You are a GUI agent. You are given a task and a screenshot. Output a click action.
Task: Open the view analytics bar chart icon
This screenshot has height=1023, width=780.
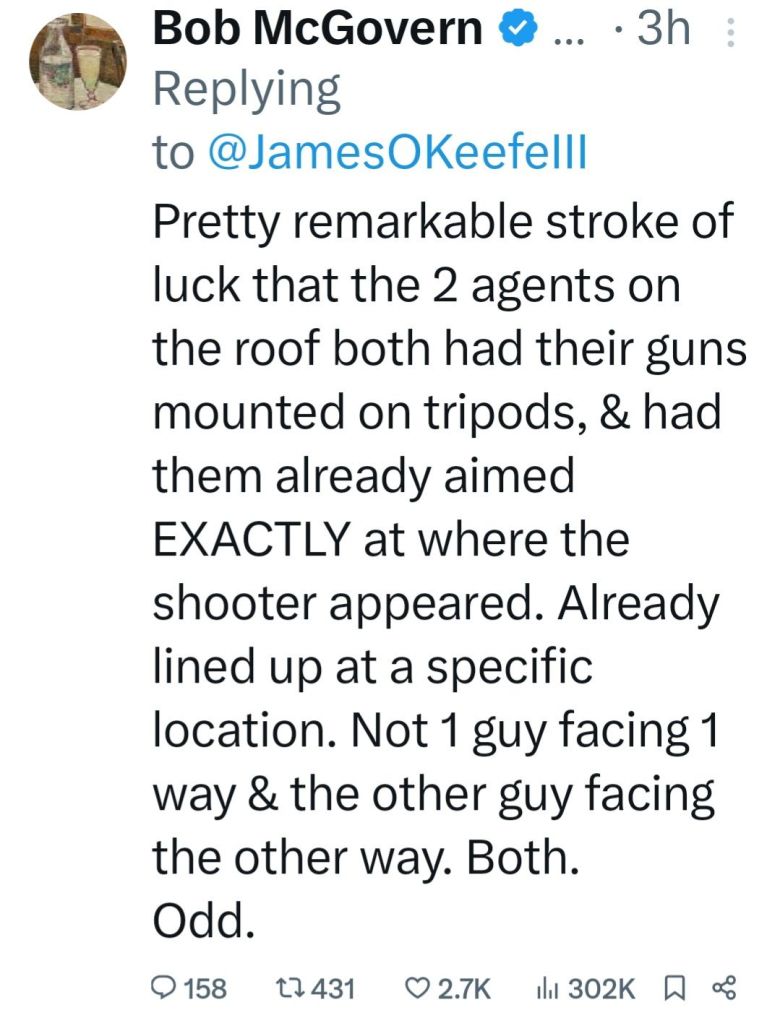click(x=549, y=988)
